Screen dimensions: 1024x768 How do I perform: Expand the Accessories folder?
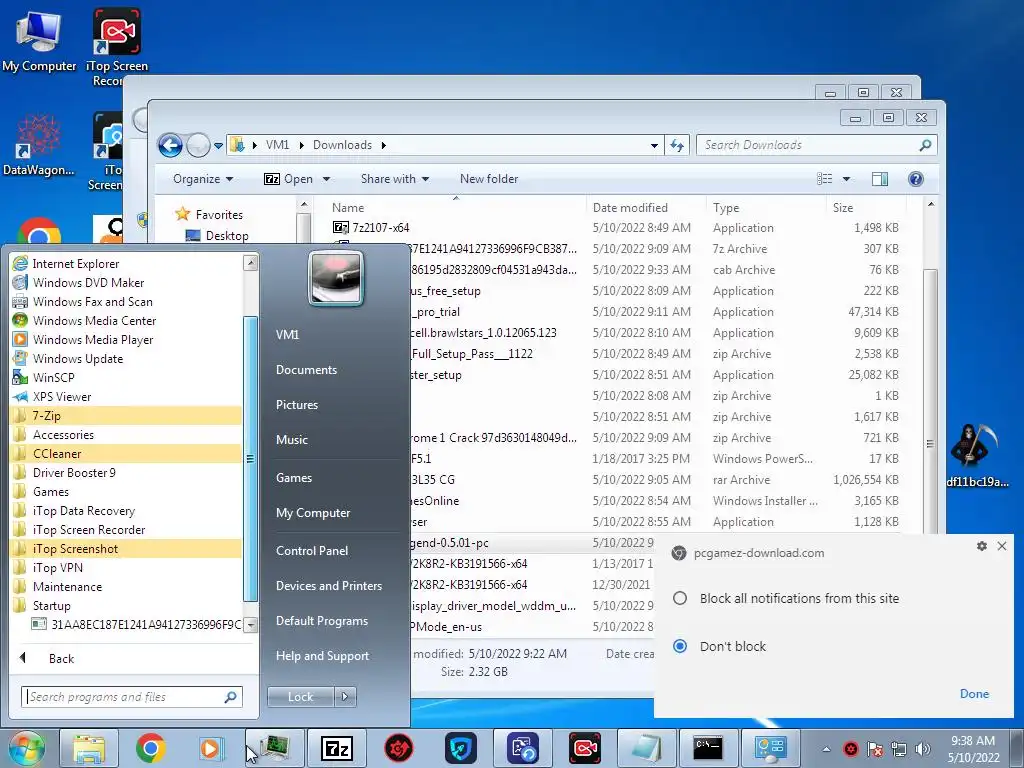127,434
